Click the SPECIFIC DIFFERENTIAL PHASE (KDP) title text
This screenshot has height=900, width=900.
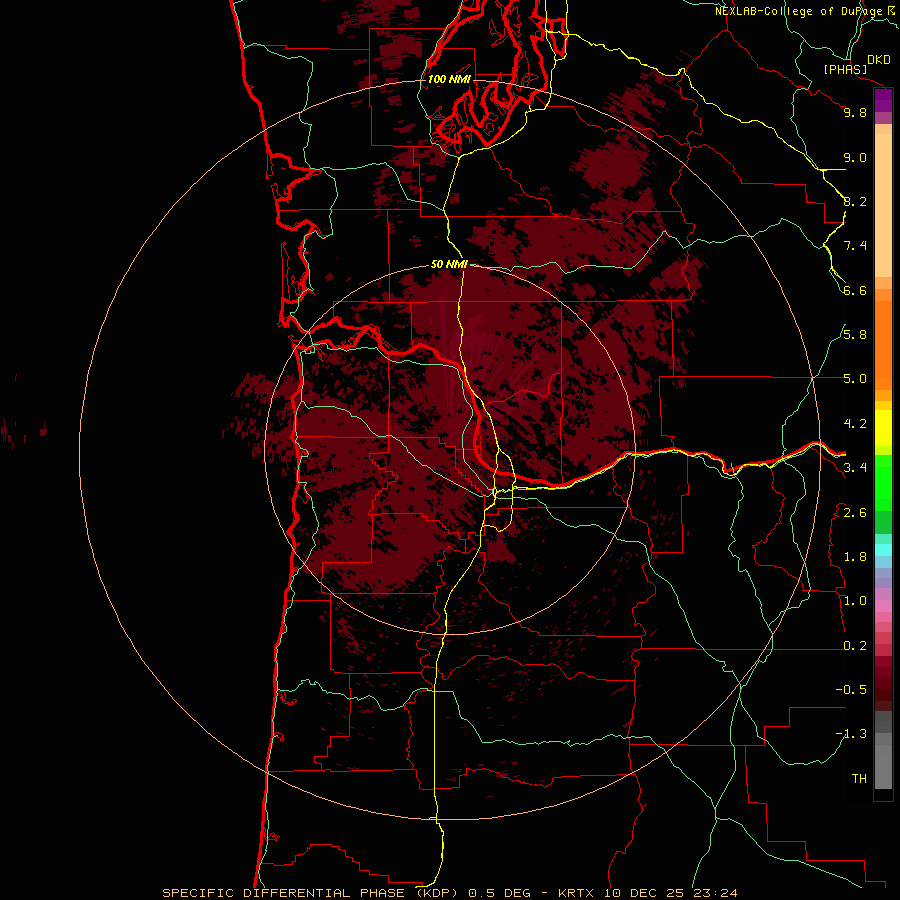pos(312,893)
